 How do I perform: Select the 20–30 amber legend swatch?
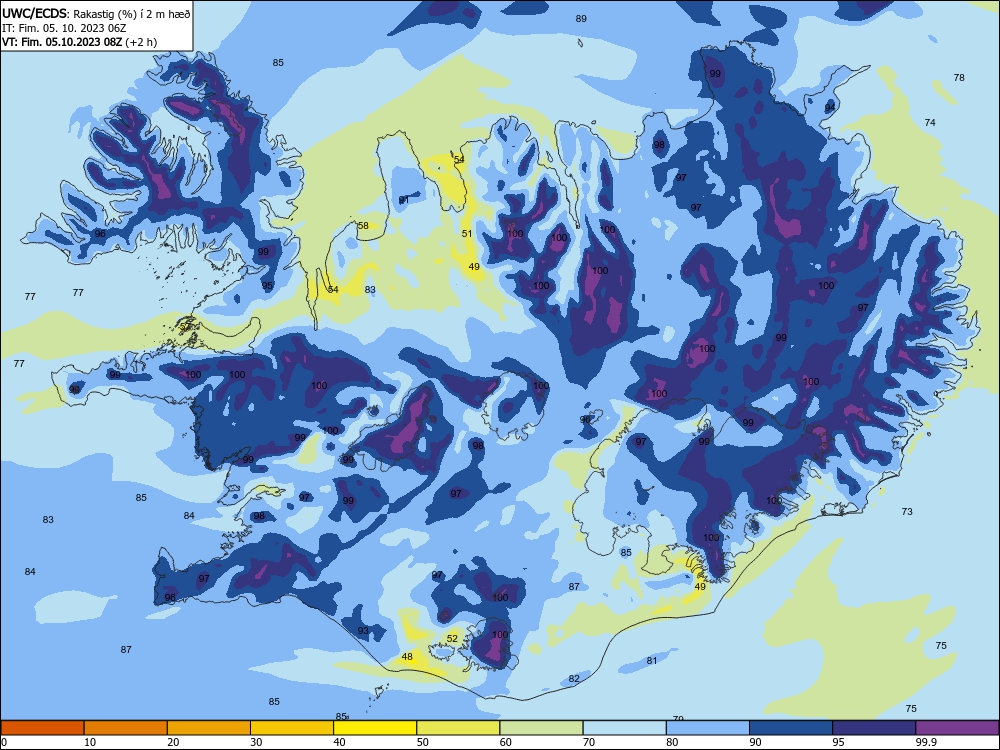209,728
